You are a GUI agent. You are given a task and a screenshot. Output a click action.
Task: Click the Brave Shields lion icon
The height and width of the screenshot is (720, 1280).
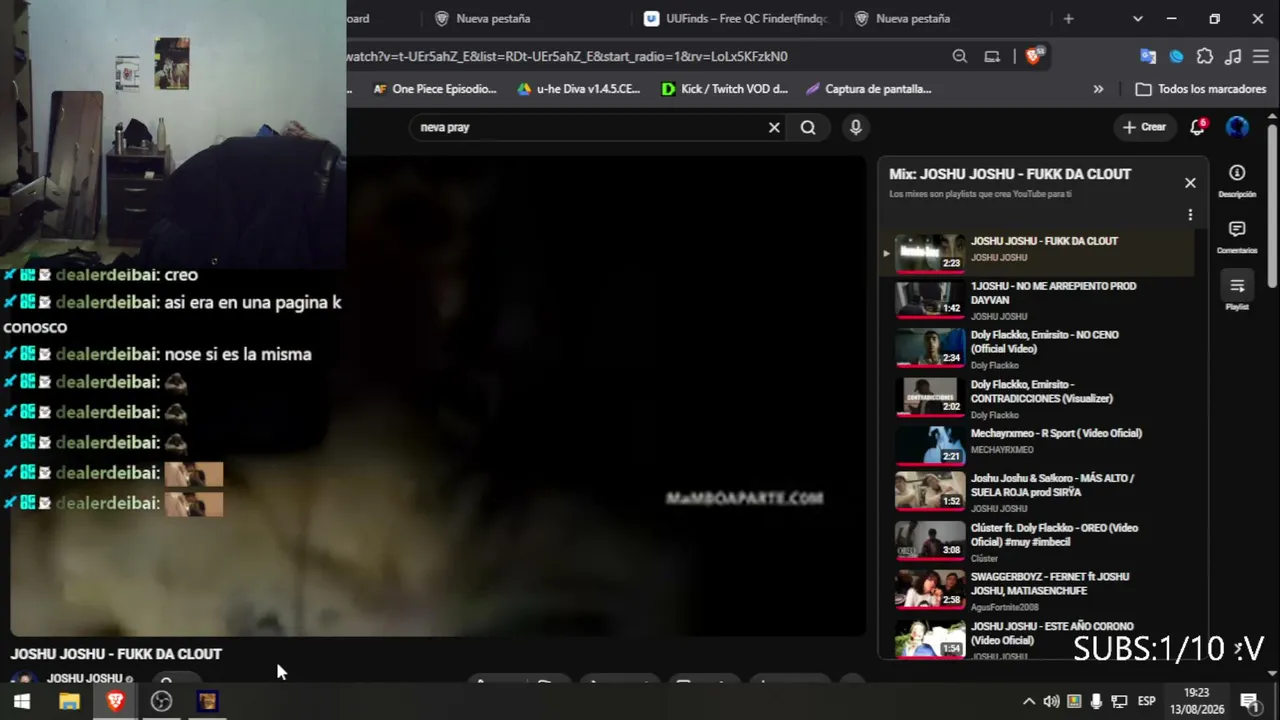tap(1034, 56)
